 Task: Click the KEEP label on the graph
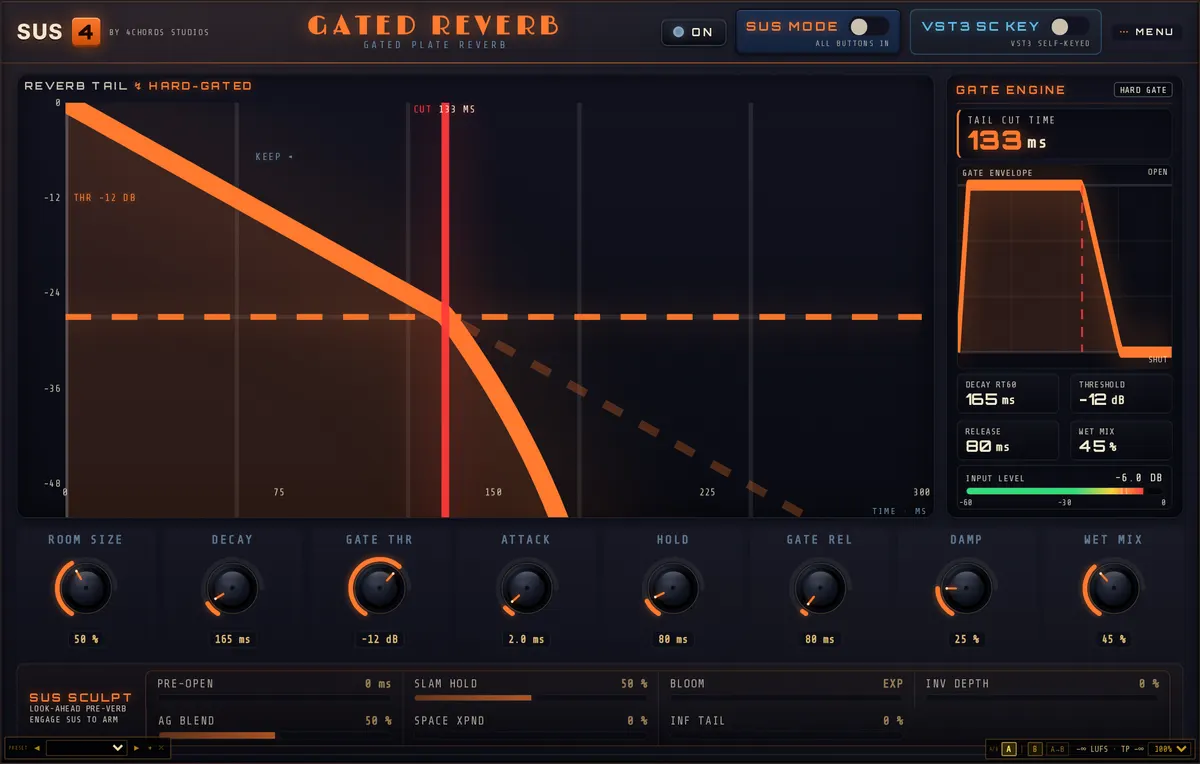[273, 157]
